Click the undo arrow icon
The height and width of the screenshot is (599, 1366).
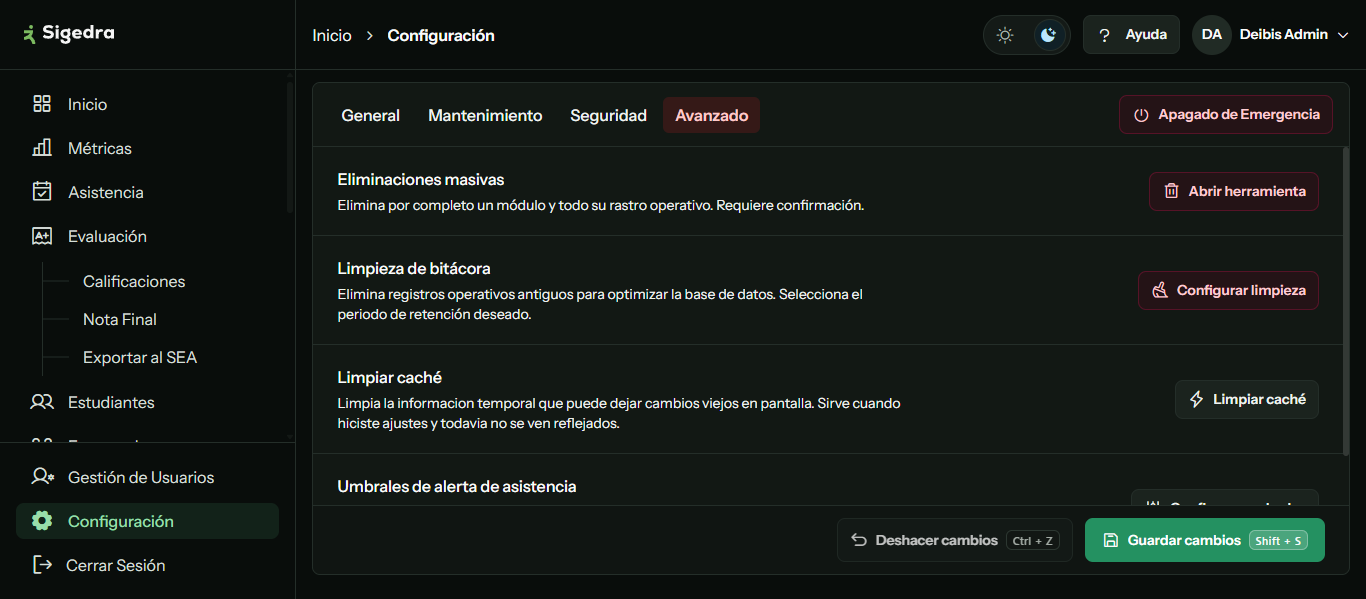(x=859, y=540)
